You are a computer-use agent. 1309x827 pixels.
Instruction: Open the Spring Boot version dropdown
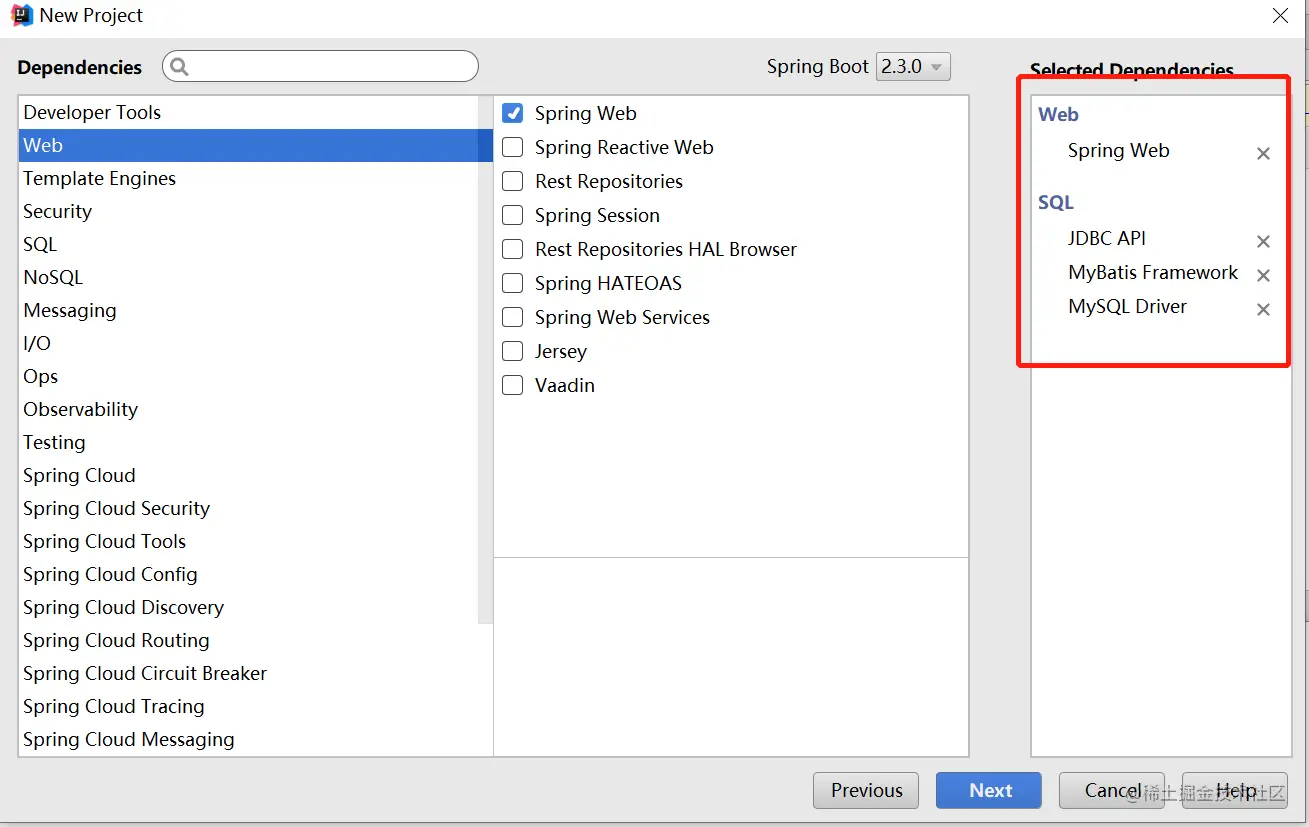pos(913,67)
